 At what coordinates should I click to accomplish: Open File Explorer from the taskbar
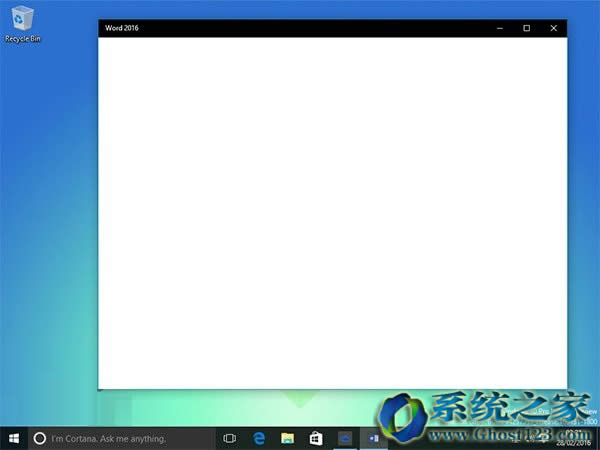tap(287, 438)
